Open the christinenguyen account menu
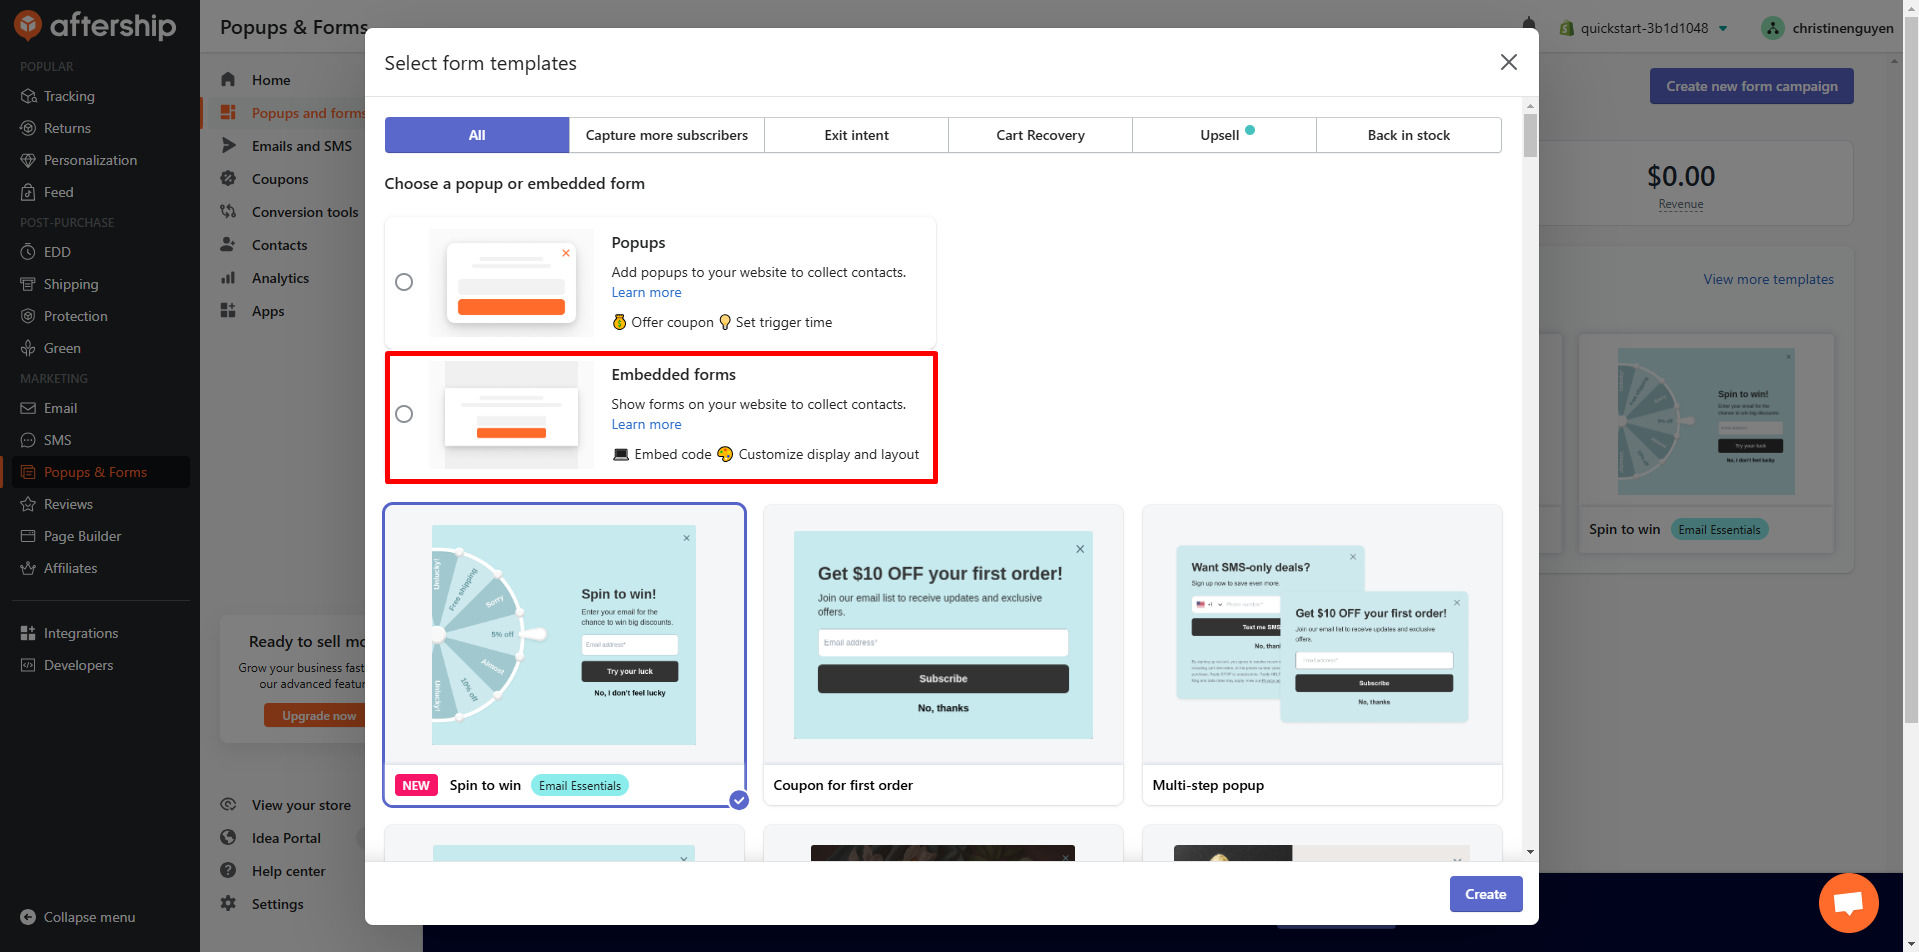Screen dimensions: 1919x952 click(1827, 28)
